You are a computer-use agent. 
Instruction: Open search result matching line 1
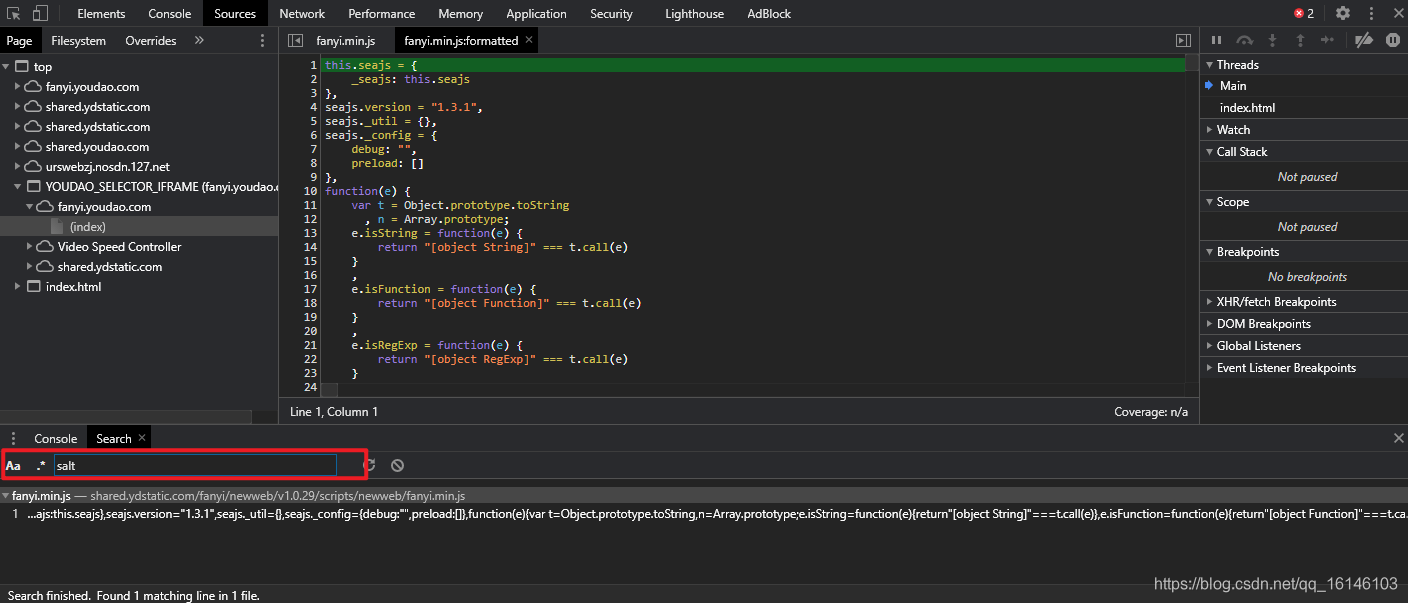click(x=704, y=513)
